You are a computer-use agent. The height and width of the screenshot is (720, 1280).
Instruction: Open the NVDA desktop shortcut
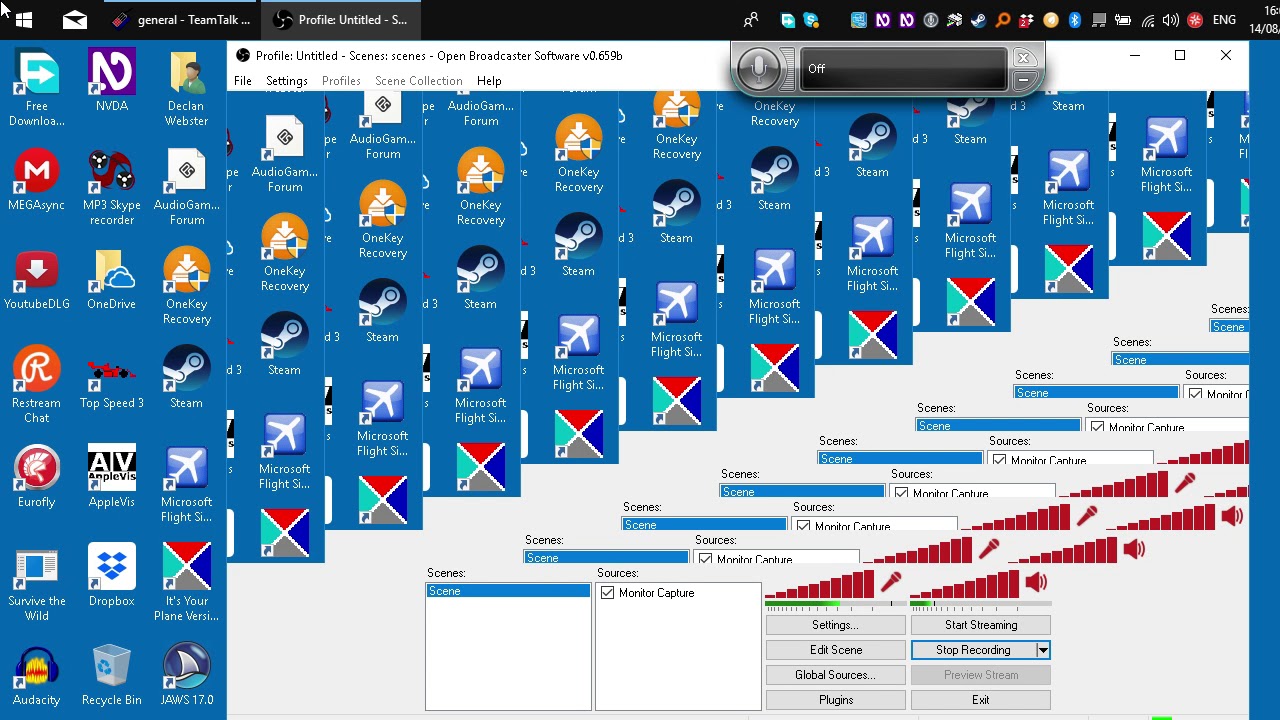[112, 82]
